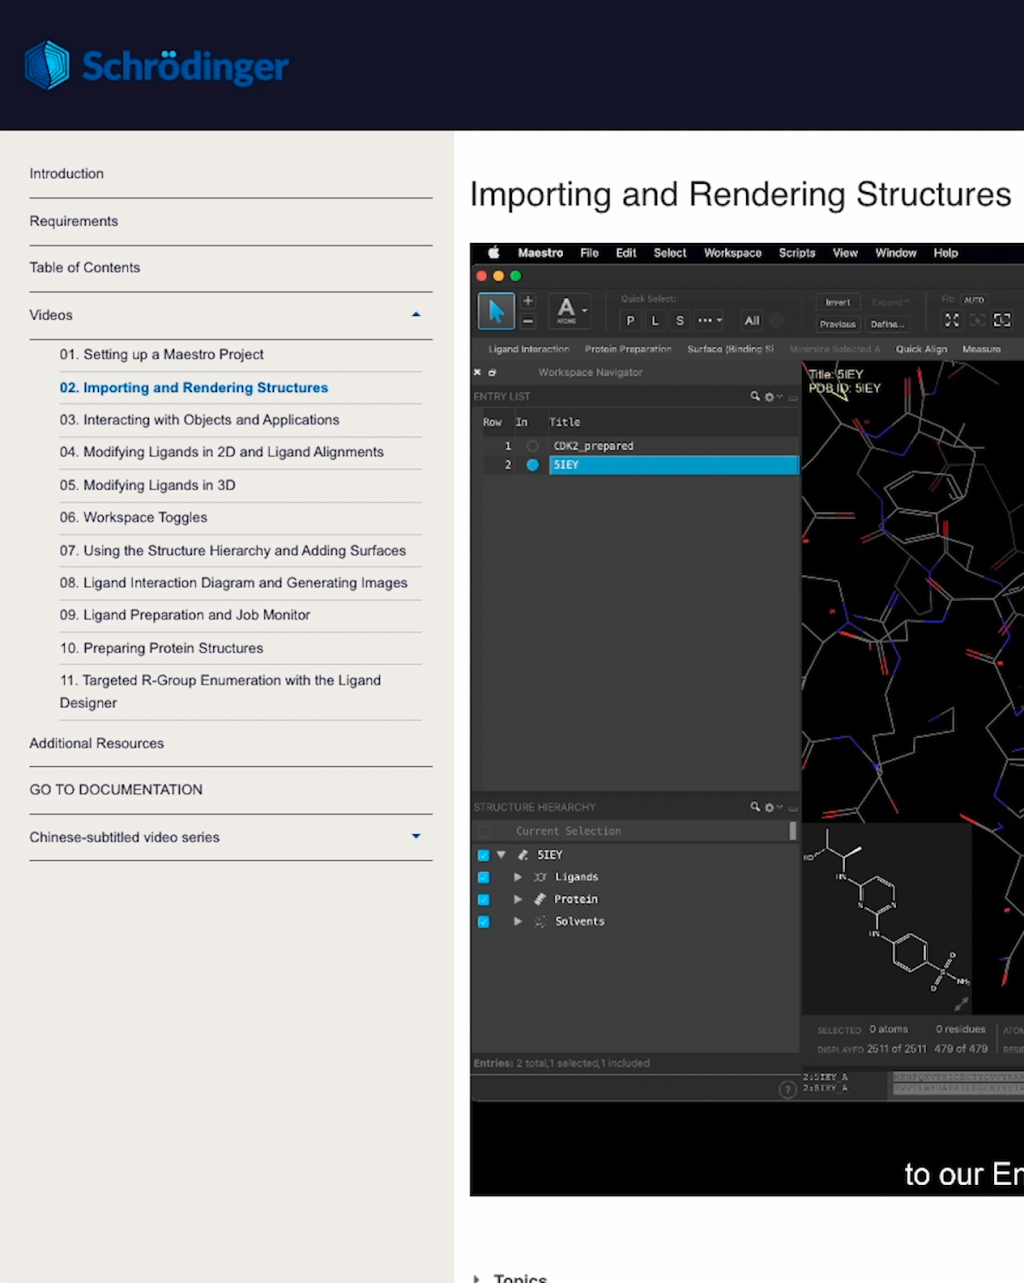Collapse the Videos section in sidebar
This screenshot has width=1024, height=1283.
pyautogui.click(x=416, y=315)
